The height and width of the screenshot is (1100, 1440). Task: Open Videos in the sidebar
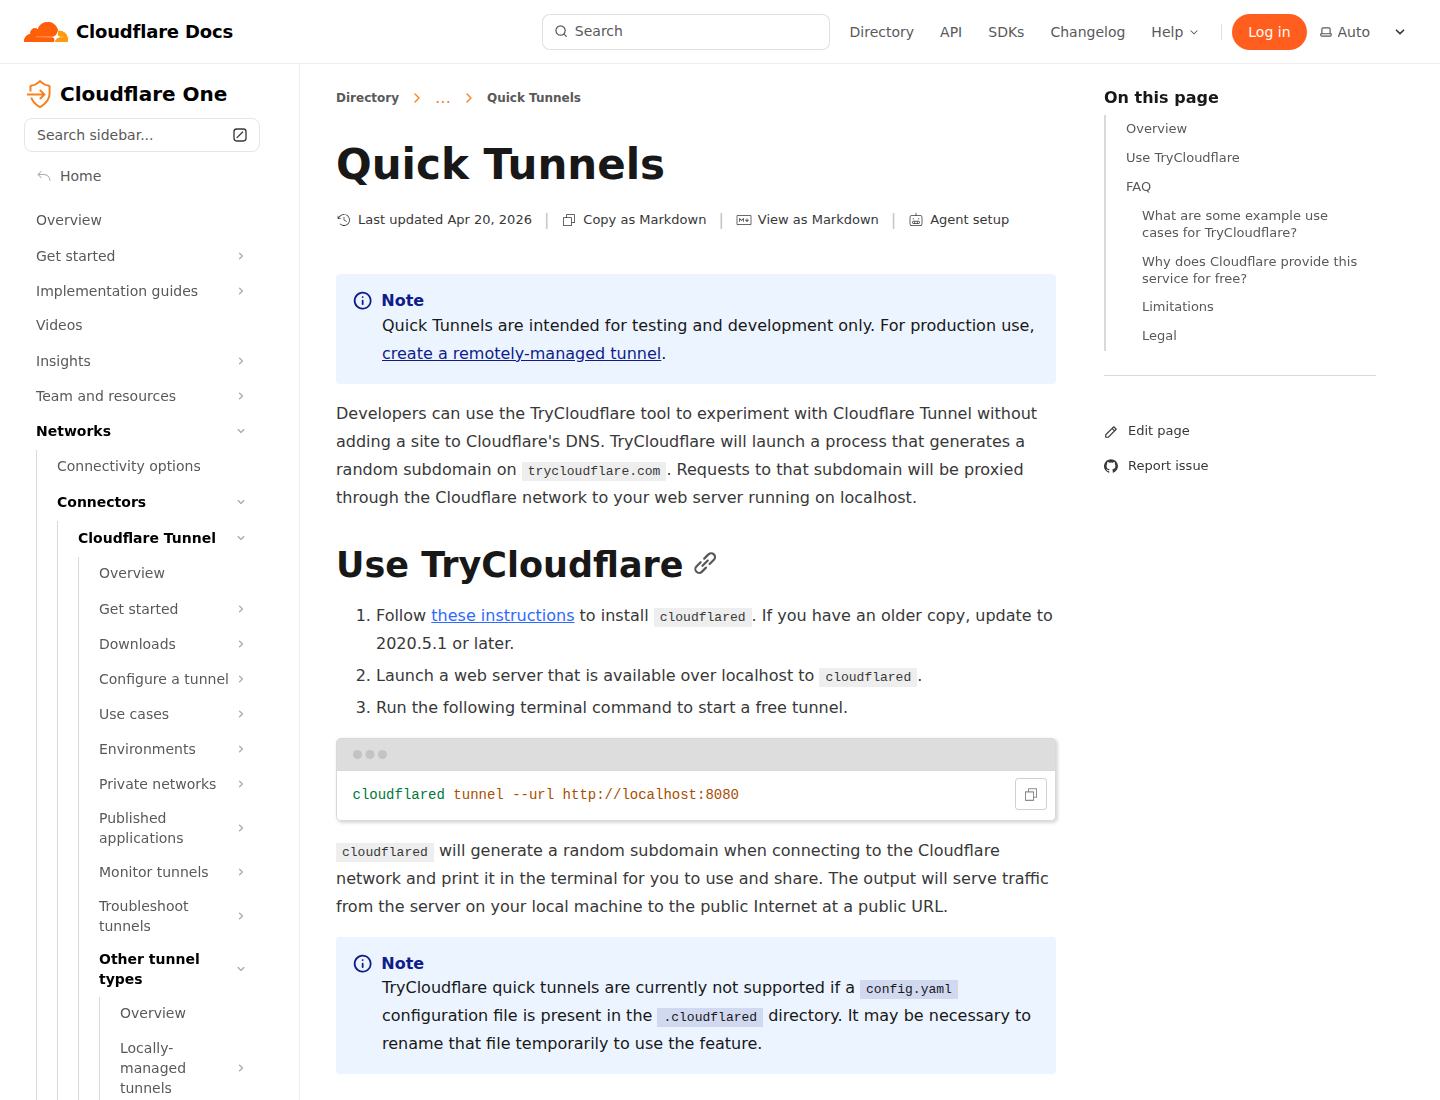59,325
